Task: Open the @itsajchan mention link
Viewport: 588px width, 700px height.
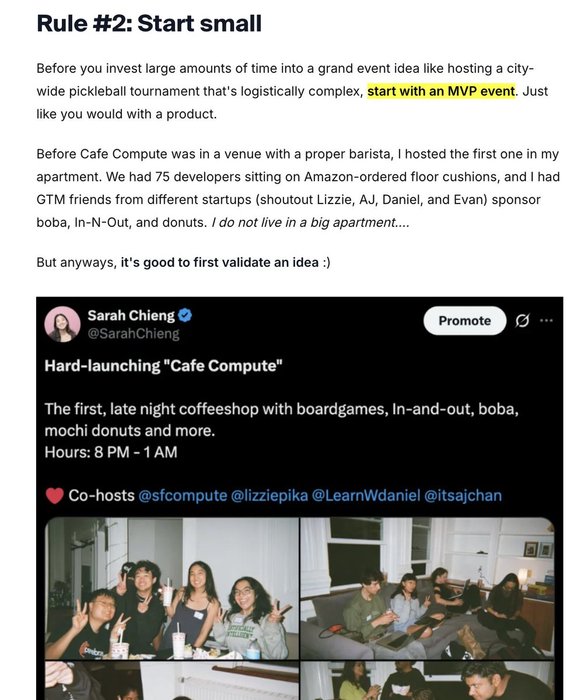Action: click(463, 496)
